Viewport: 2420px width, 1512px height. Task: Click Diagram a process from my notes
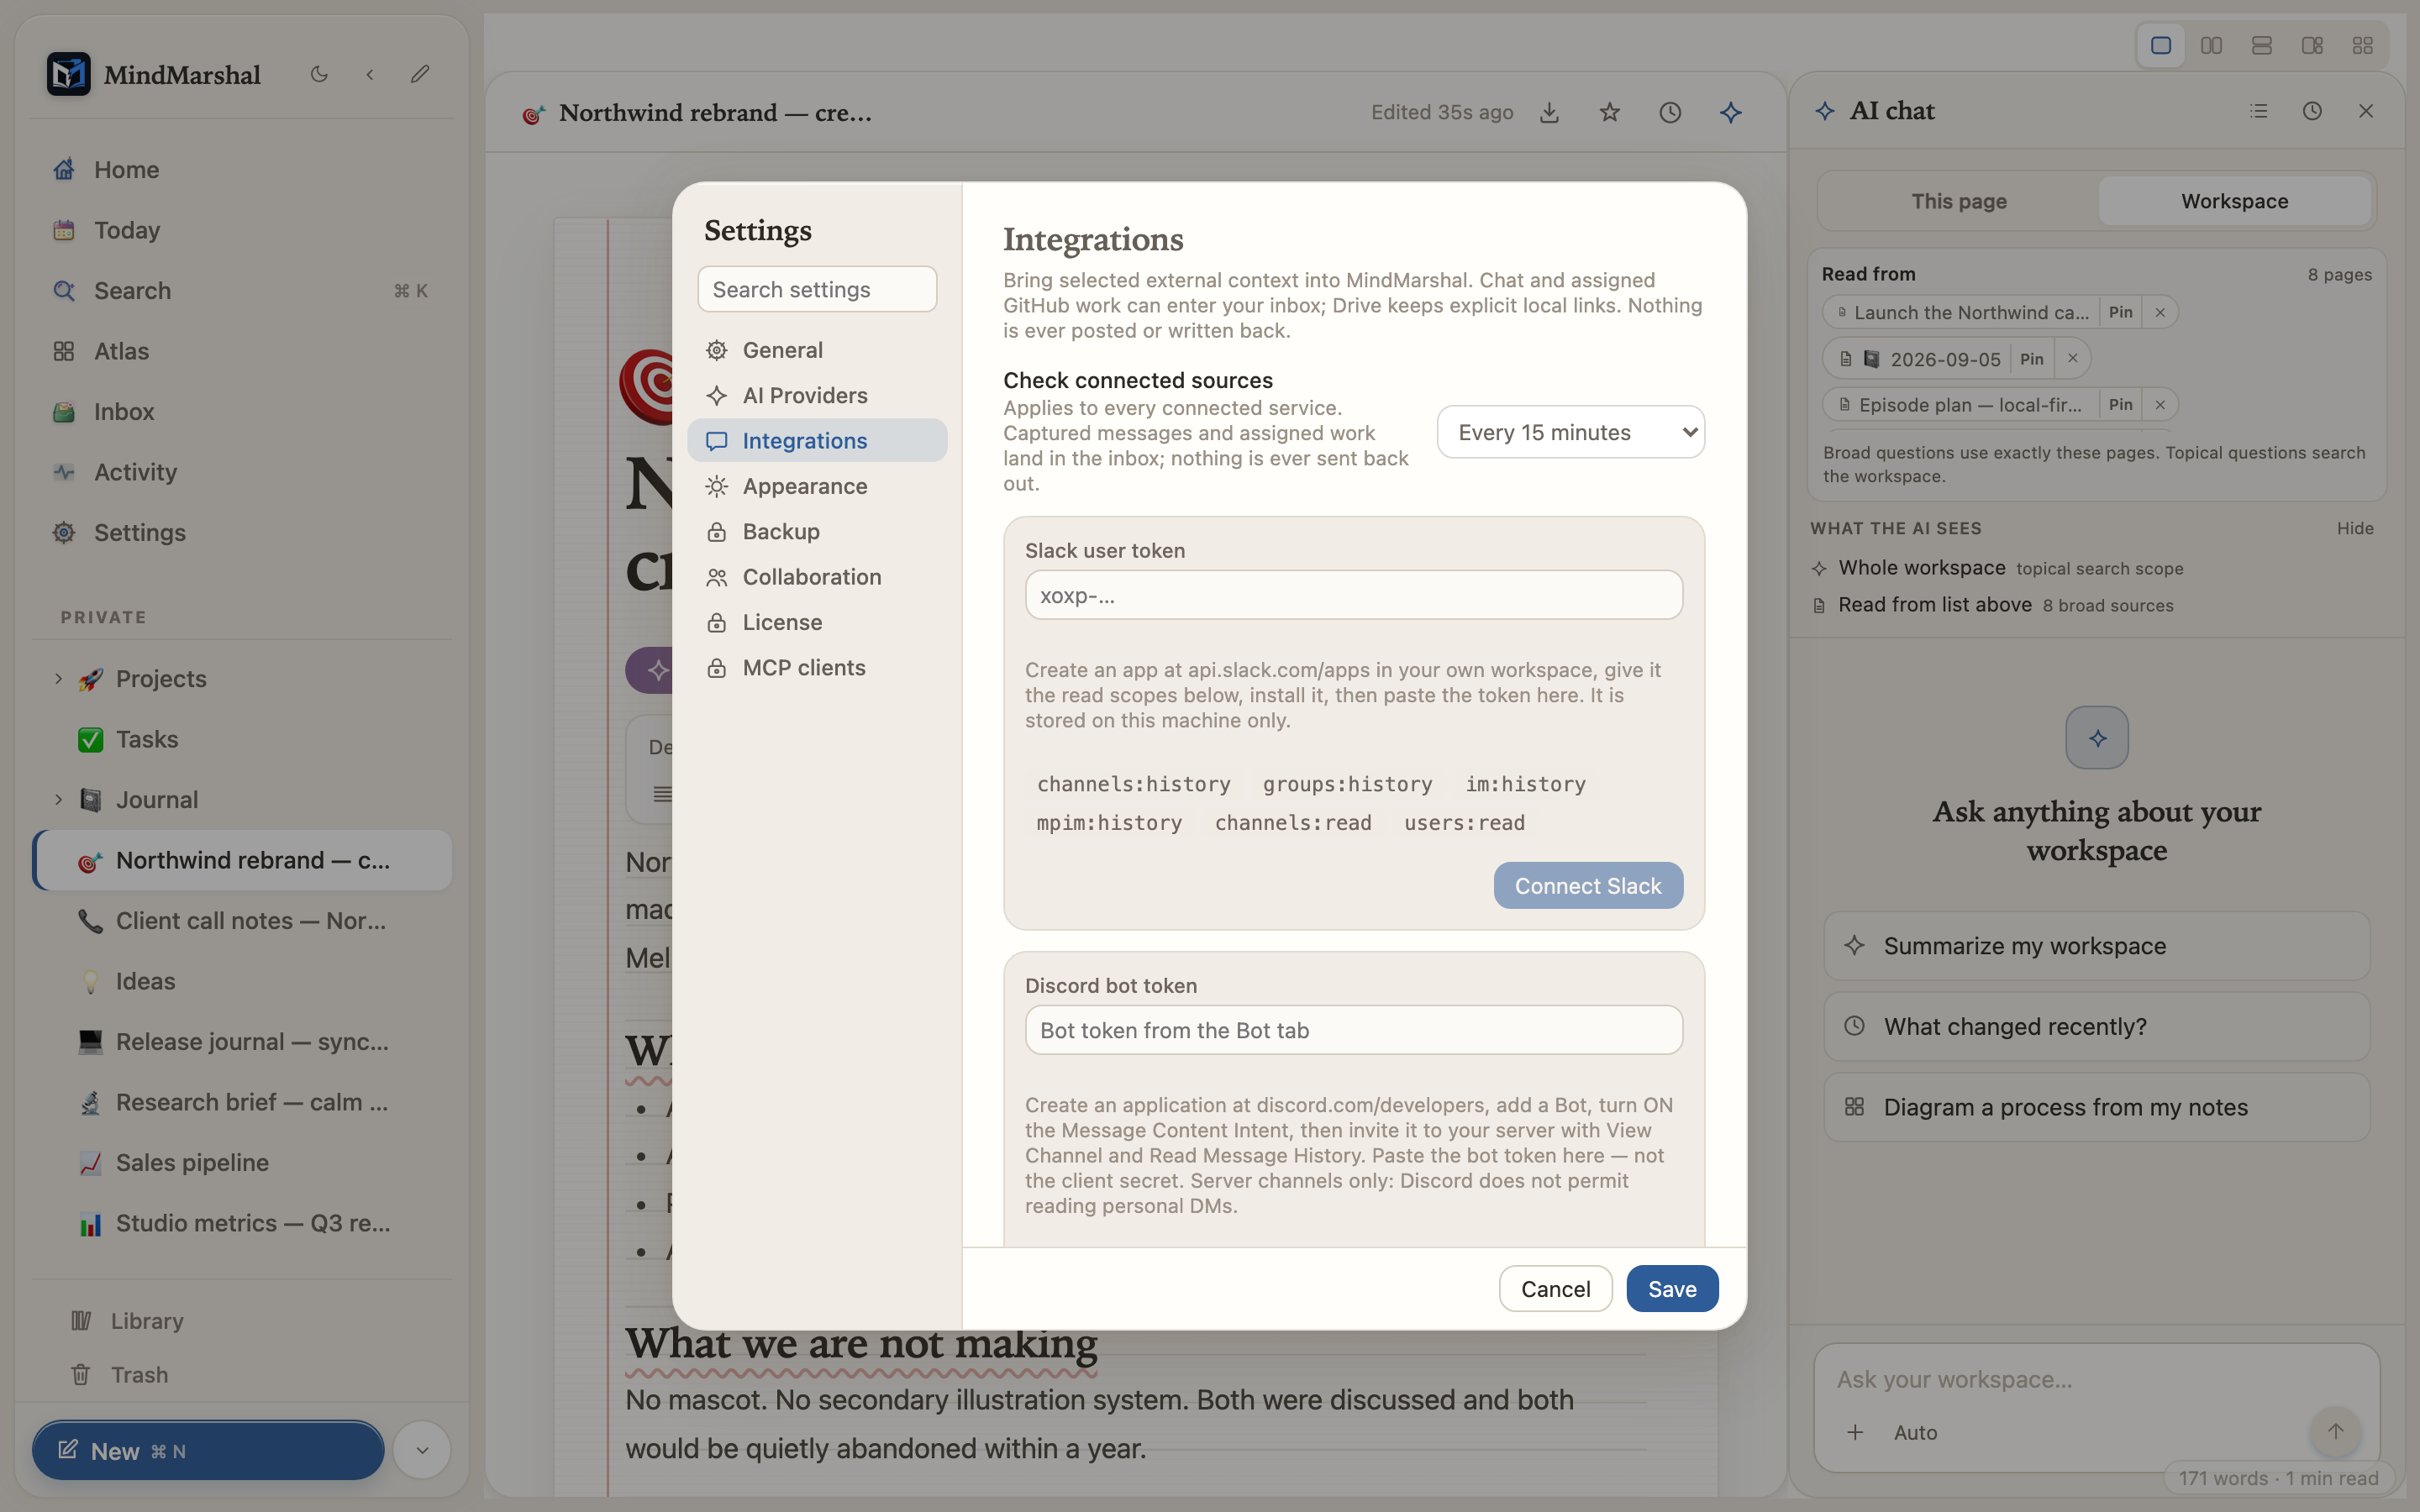pos(2096,1107)
